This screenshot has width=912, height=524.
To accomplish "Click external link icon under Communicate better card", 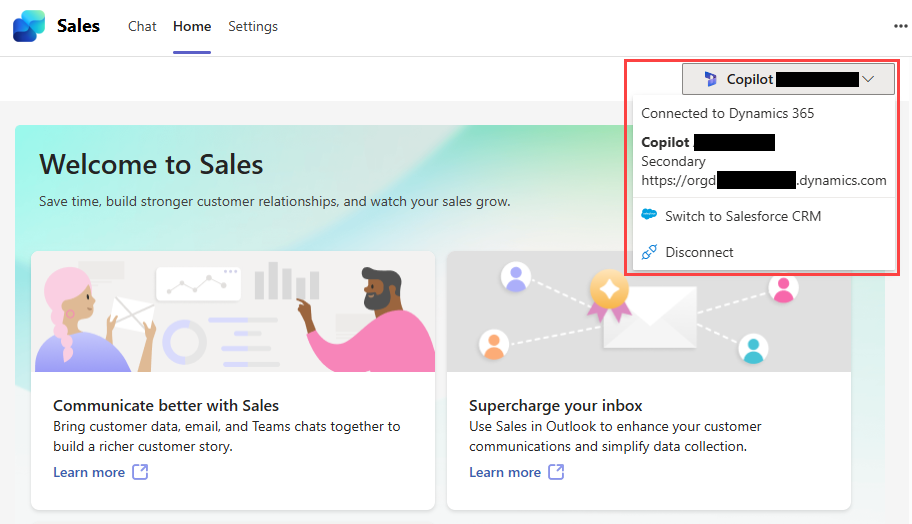I will click(140, 472).
